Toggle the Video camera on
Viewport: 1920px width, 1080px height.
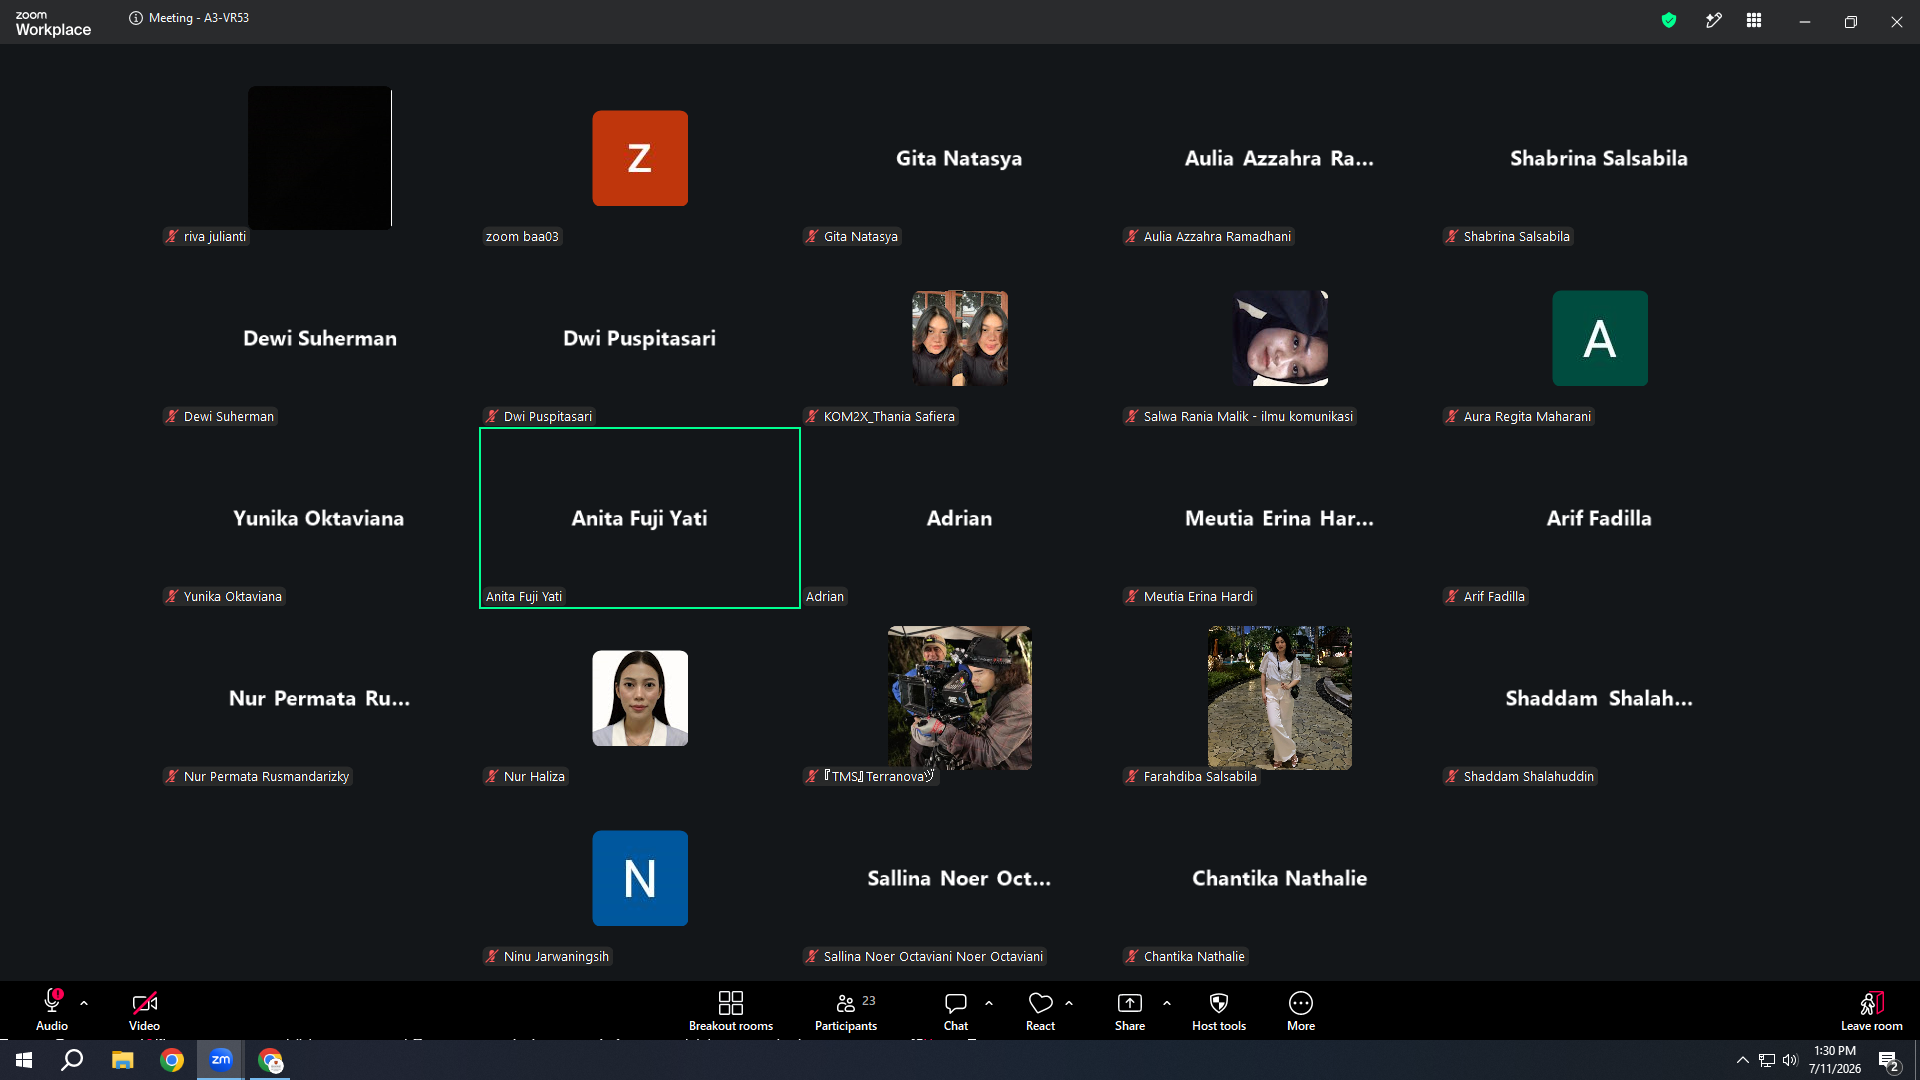pyautogui.click(x=144, y=1010)
